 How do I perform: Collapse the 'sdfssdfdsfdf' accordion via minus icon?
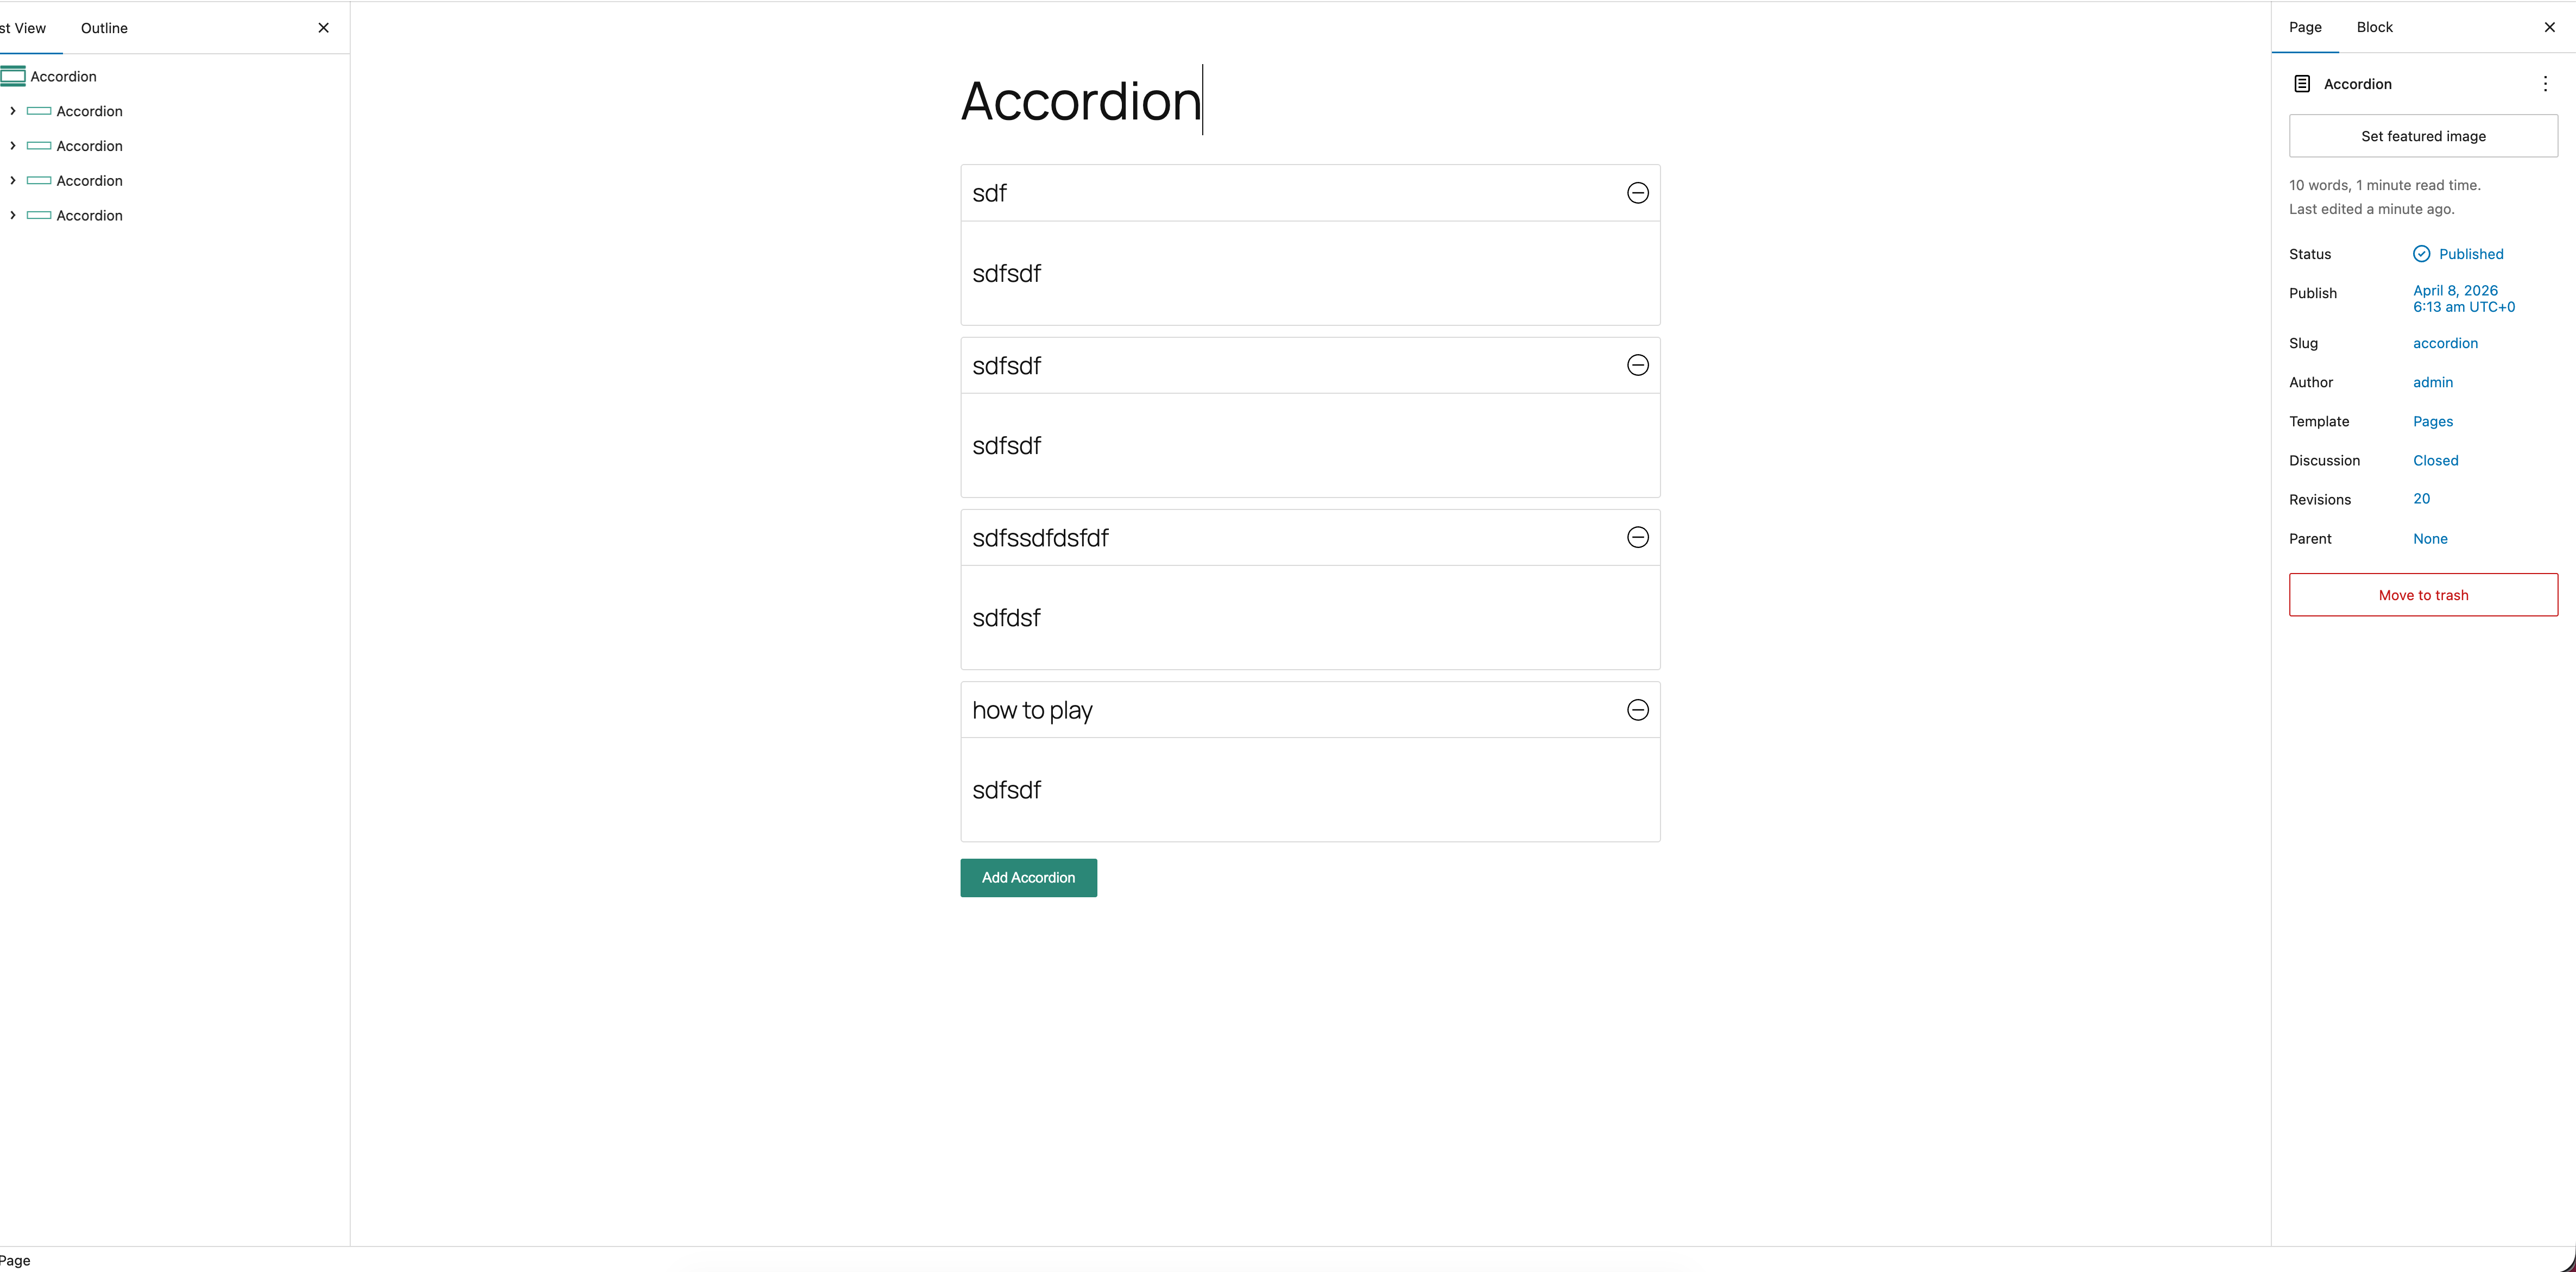tap(1637, 537)
